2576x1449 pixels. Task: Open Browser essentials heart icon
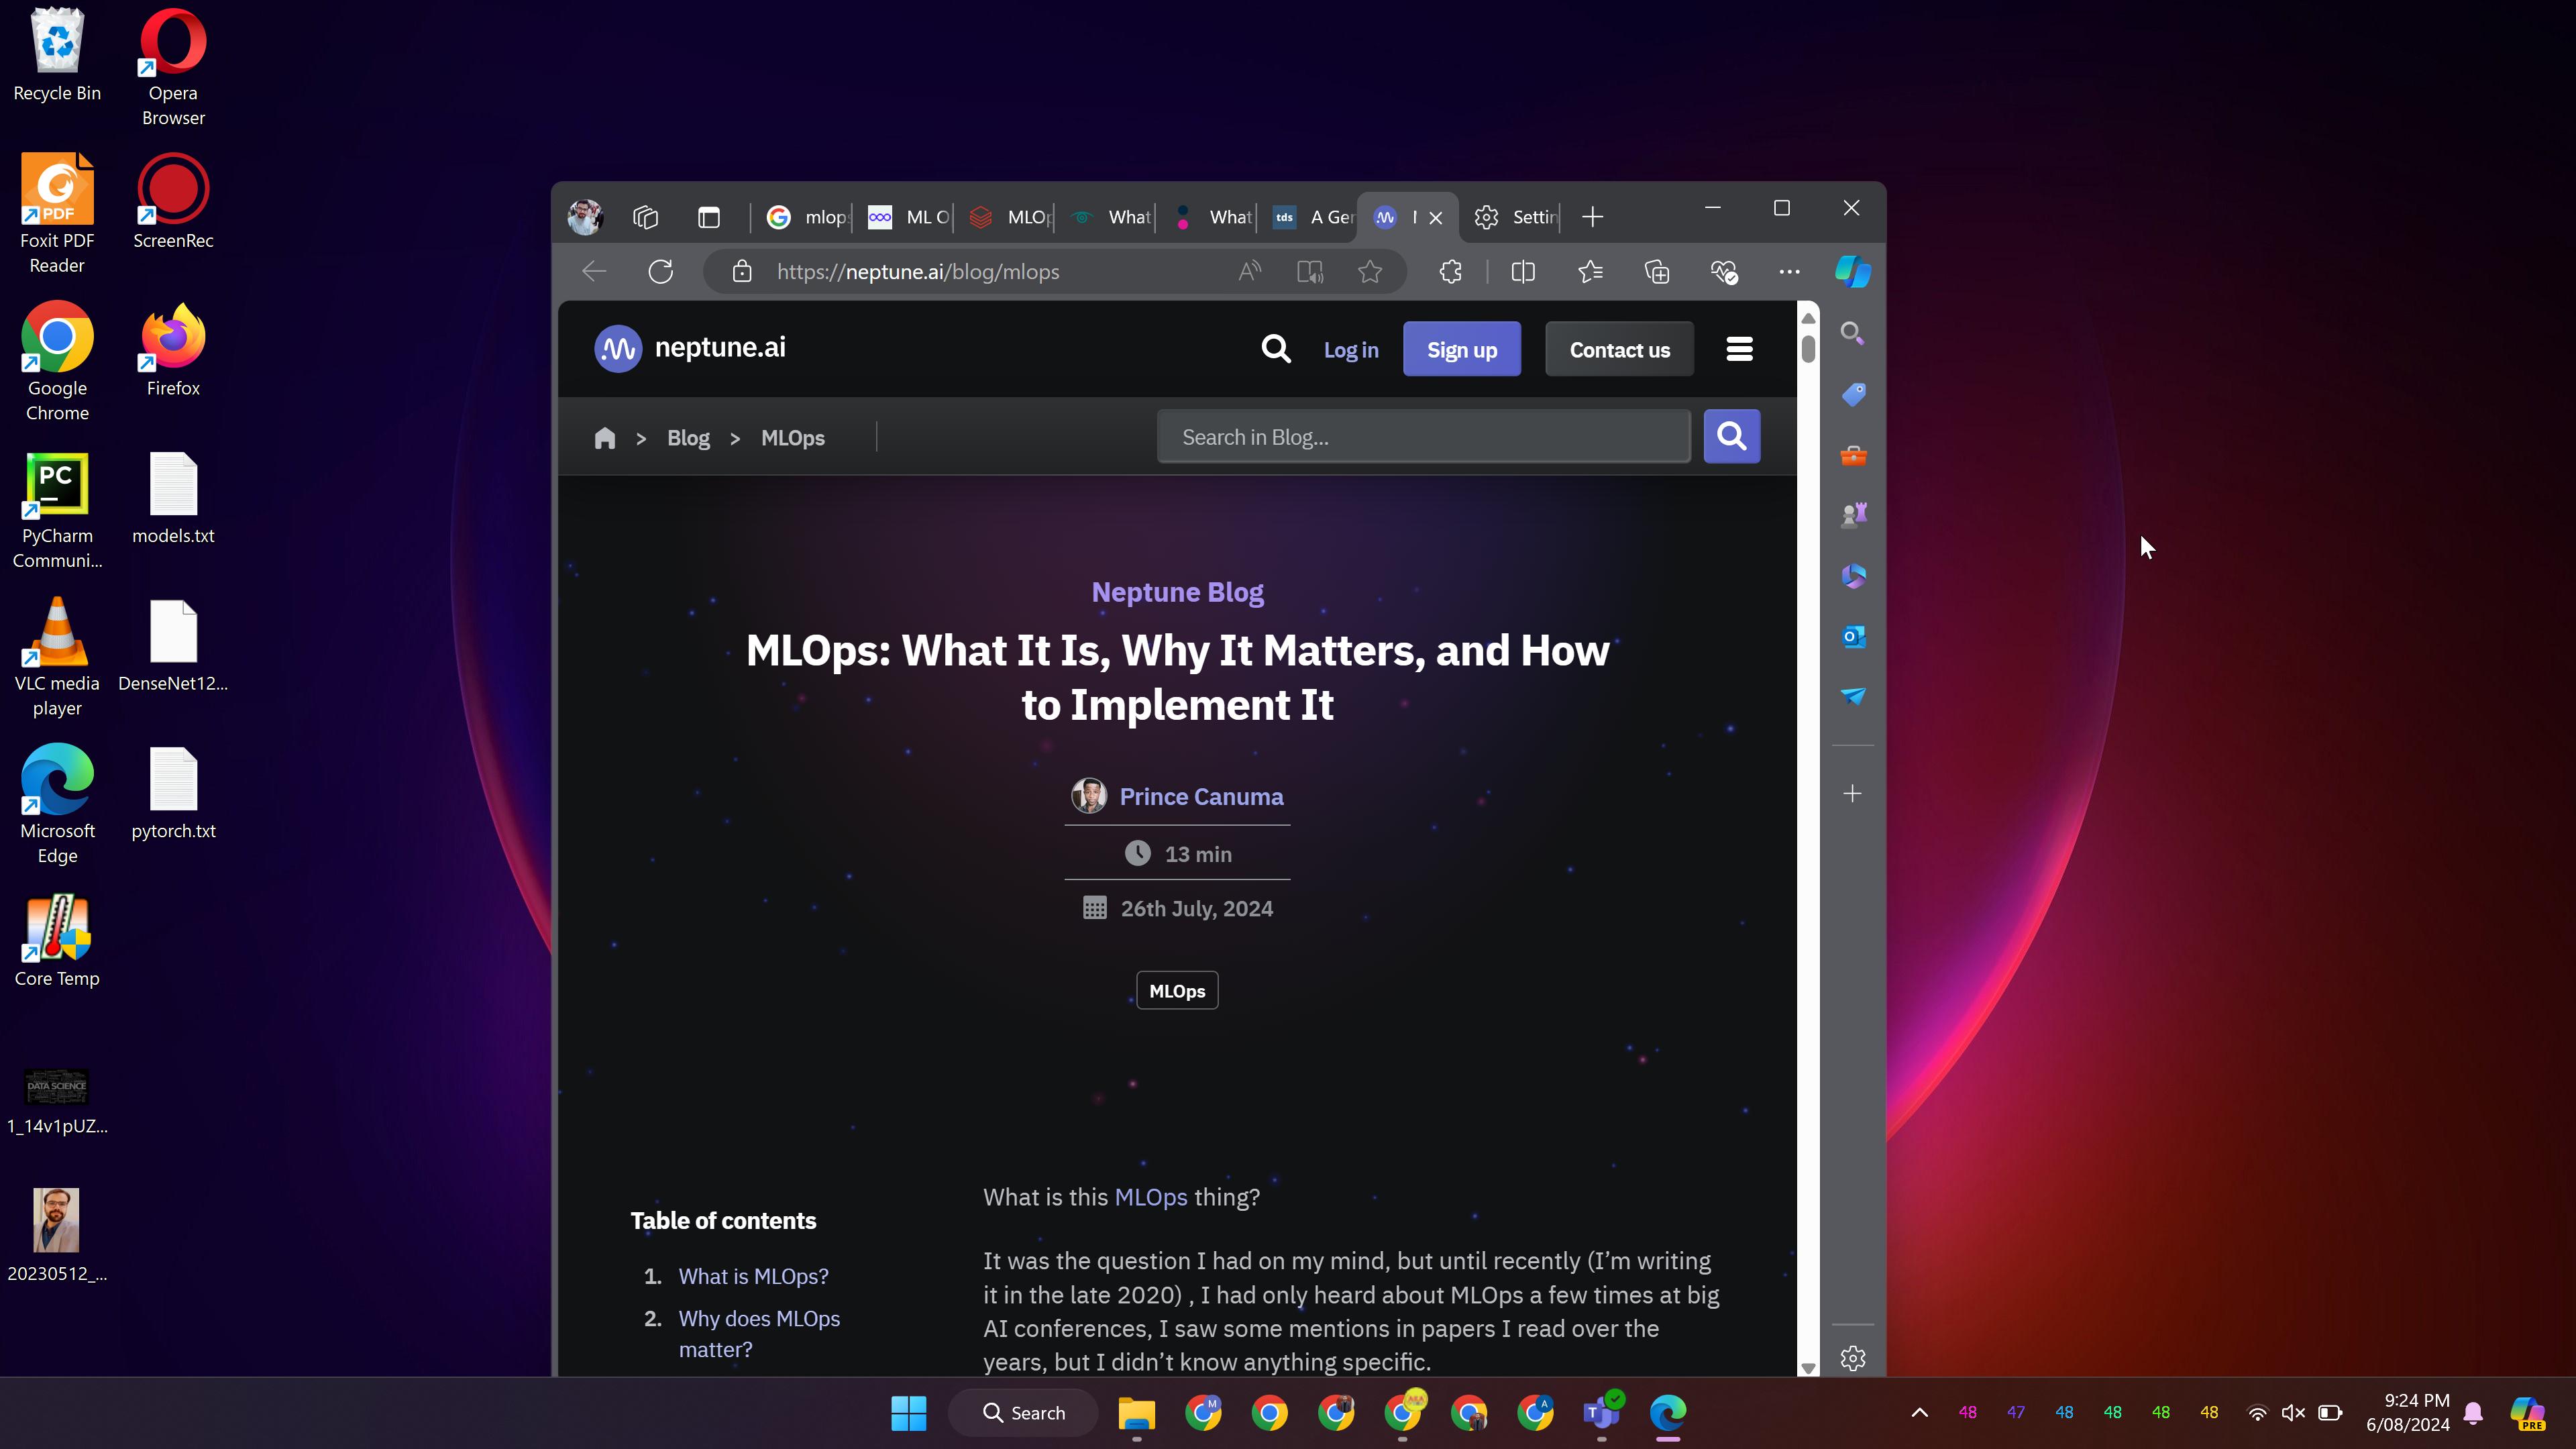pos(1724,272)
